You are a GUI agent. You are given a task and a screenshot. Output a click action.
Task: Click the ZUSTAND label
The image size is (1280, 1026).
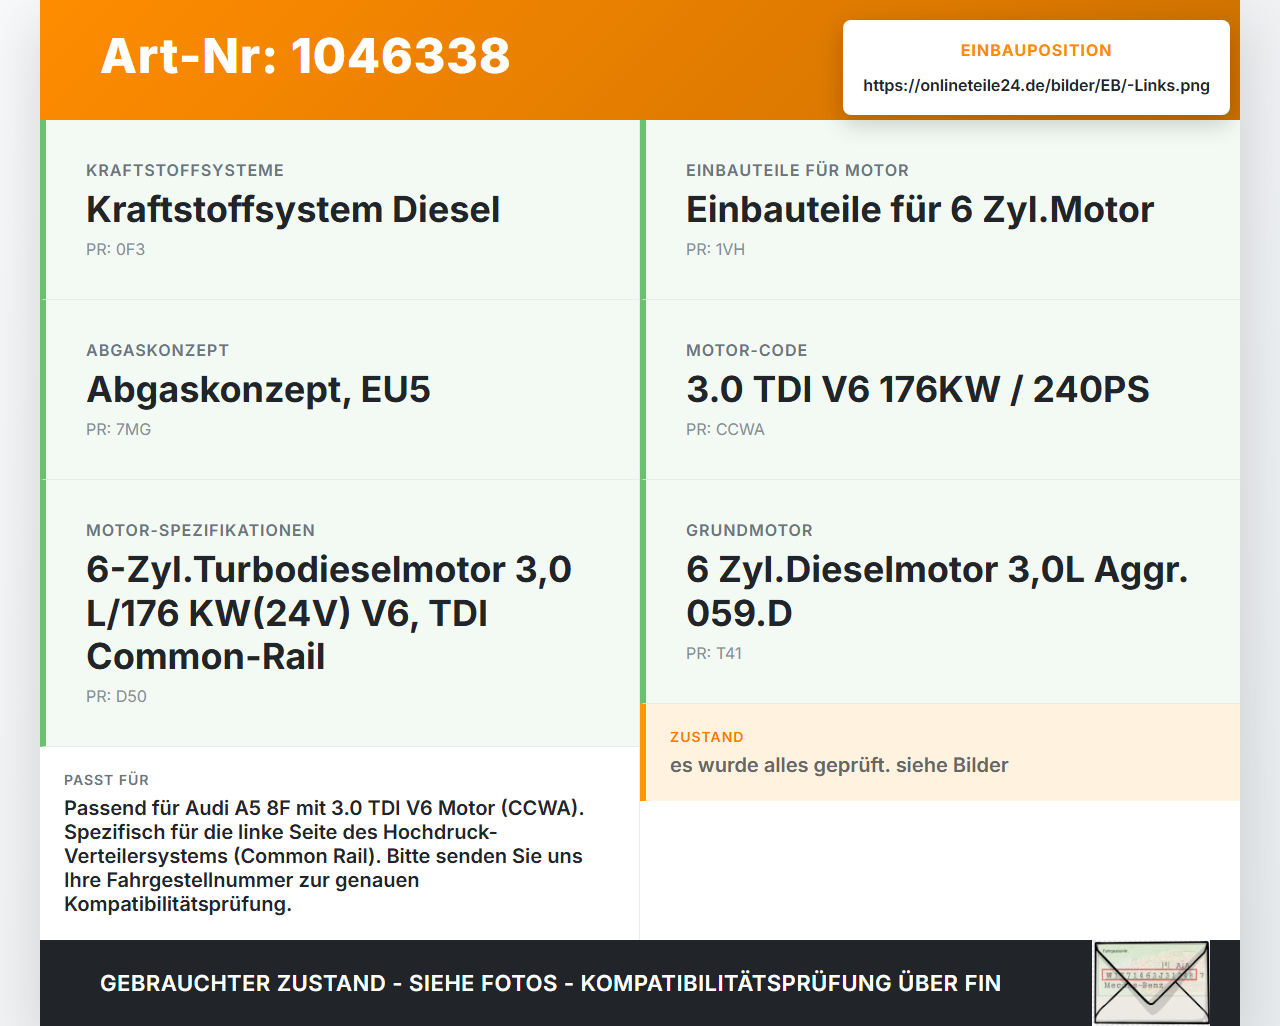coord(707,737)
